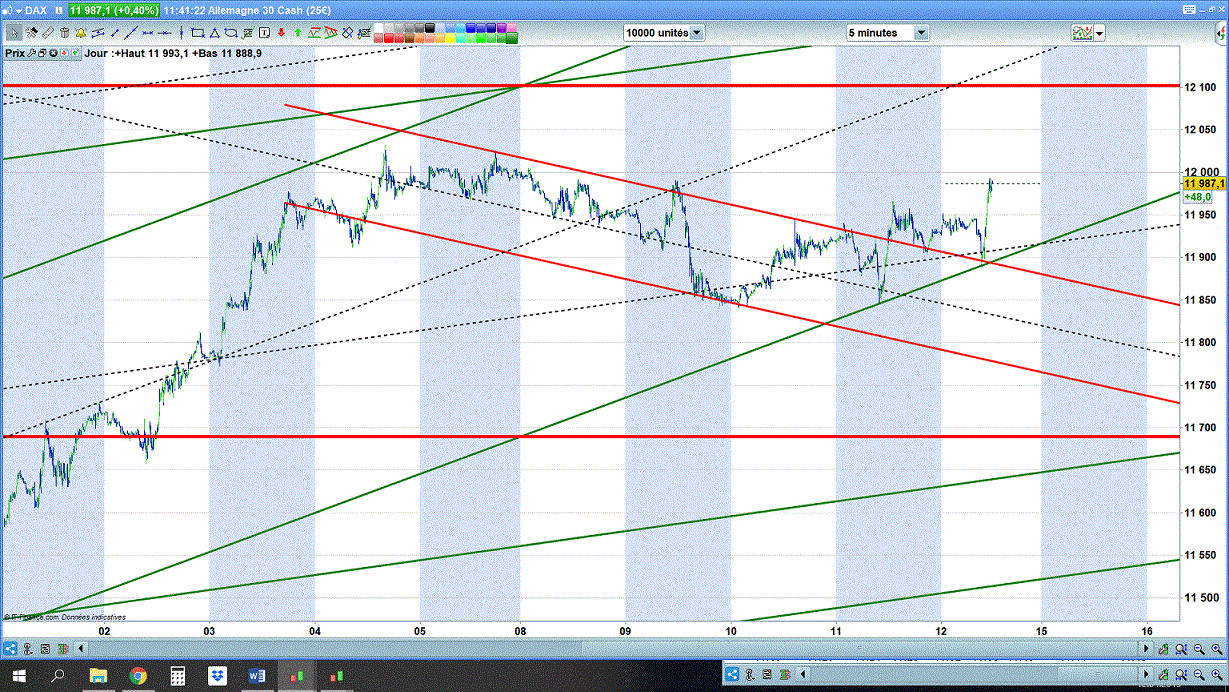Pick the white color swatch
The width and height of the screenshot is (1229, 692).
378,28
